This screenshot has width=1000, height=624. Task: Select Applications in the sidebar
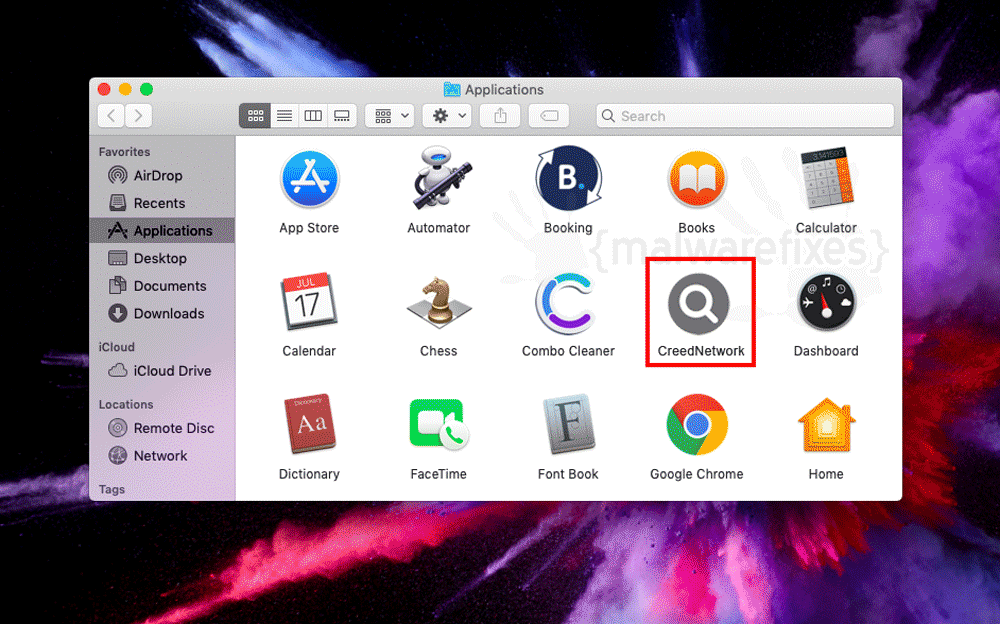pos(163,230)
